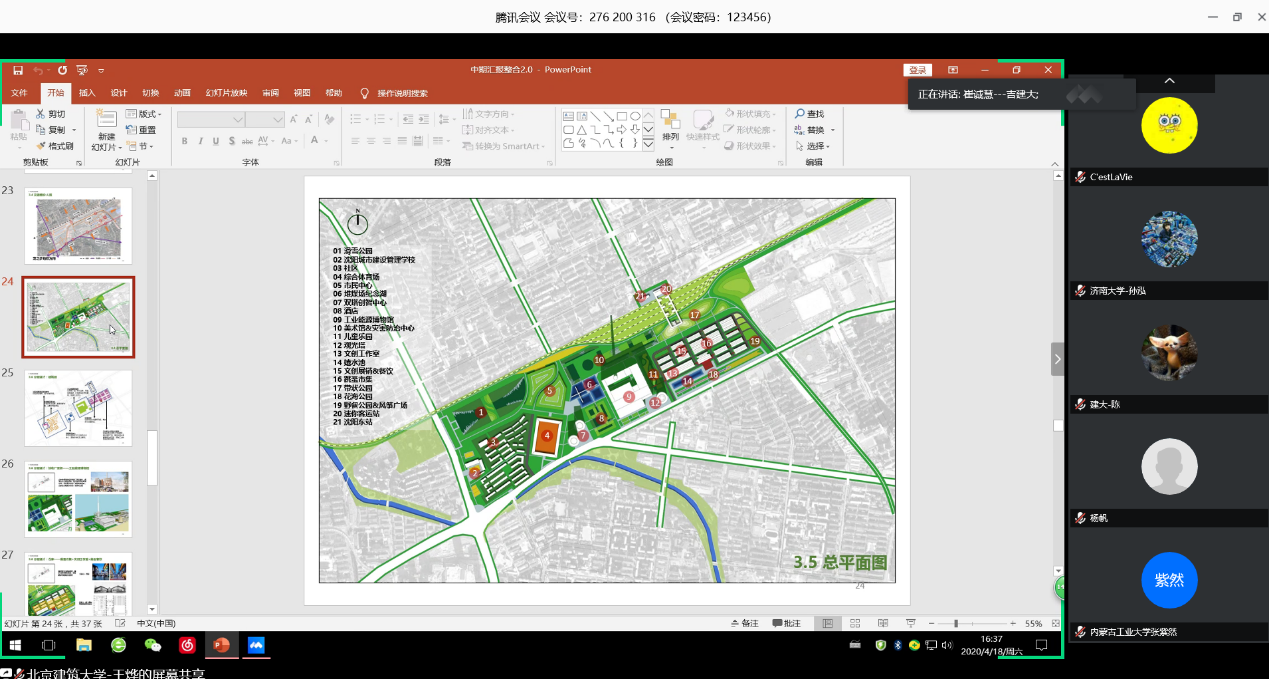Click the Save icon in quick access toolbar
This screenshot has height=679, width=1269.
pos(18,70)
